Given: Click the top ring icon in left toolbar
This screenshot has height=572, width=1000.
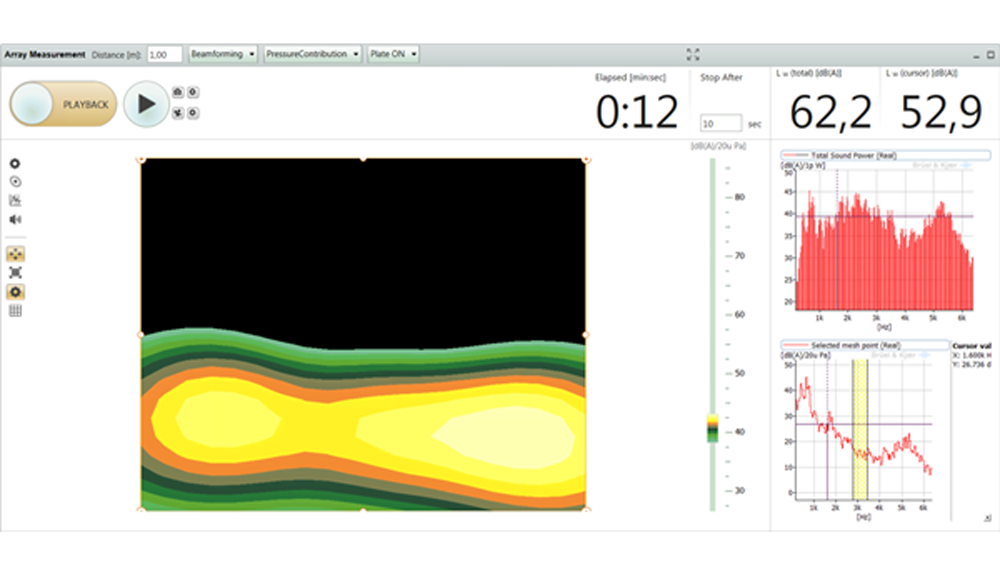Looking at the screenshot, I should tap(15, 163).
